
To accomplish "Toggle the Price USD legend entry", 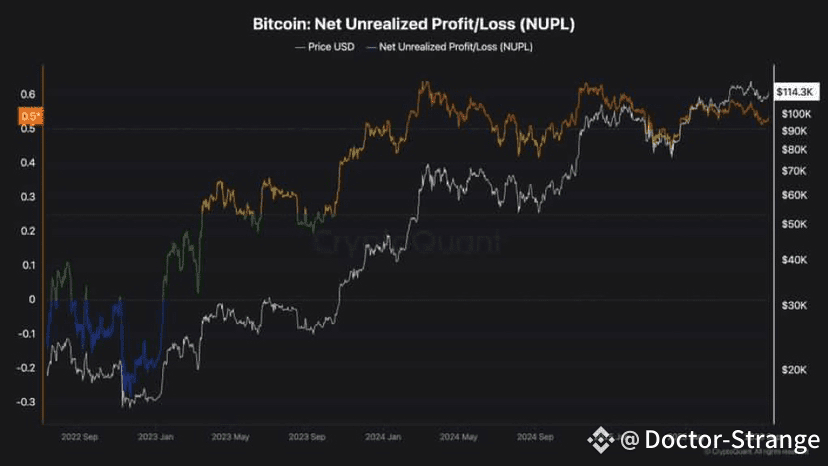I will click(x=325, y=47).
